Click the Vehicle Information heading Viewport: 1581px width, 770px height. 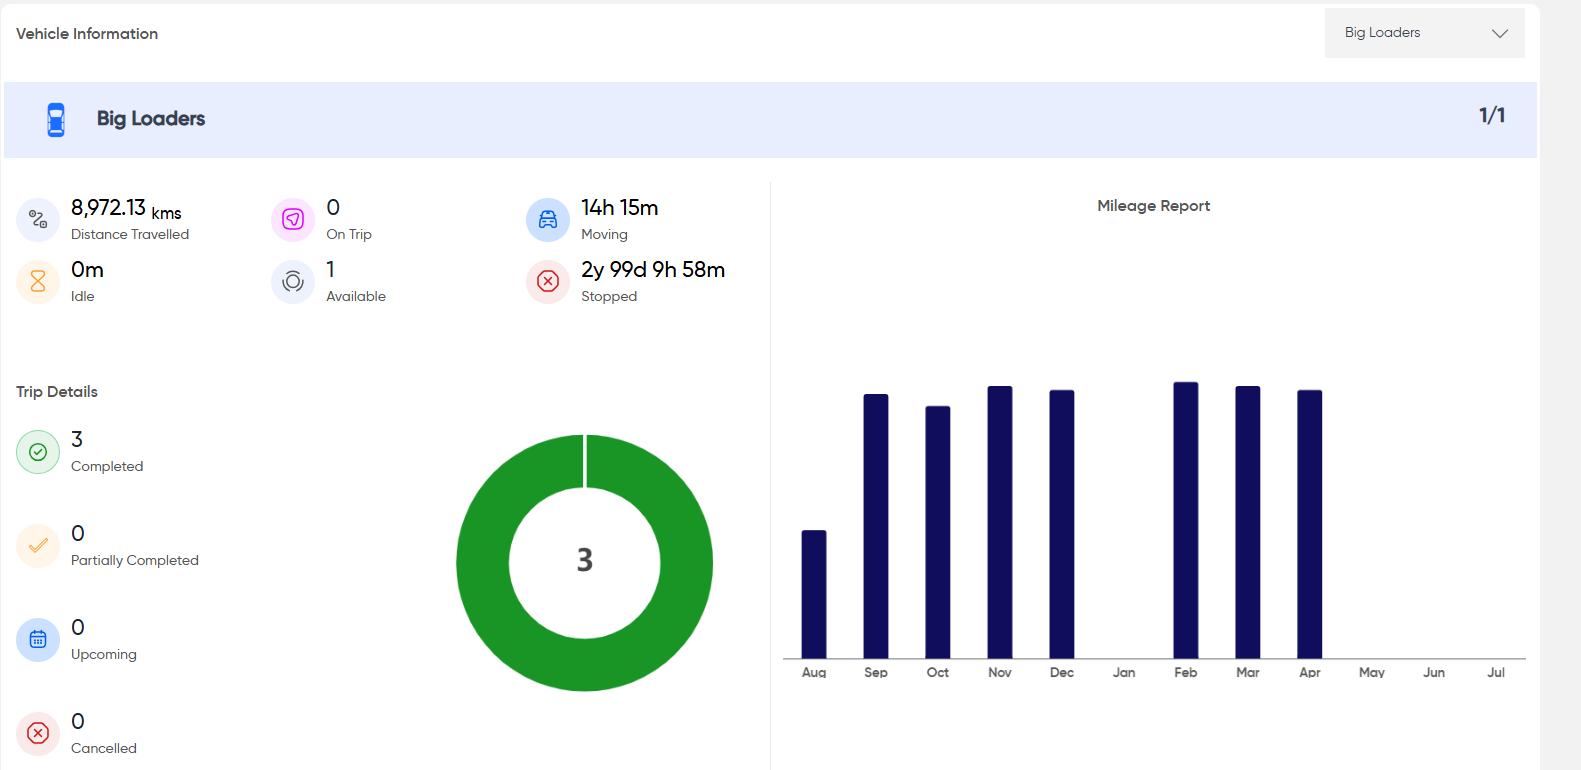click(x=87, y=34)
